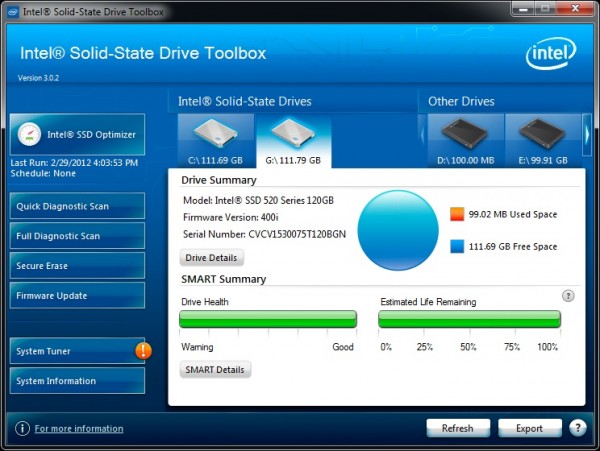This screenshot has height=451, width=600.
Task: Click the Serial Number CVCV1530075T120BGN text
Action: [x=264, y=234]
